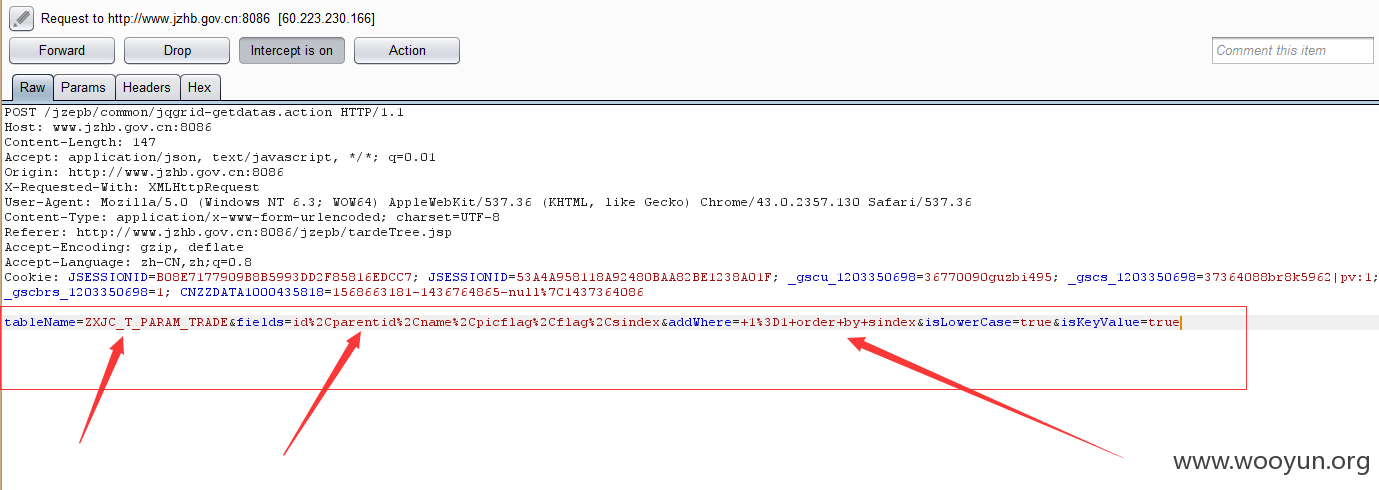Image resolution: width=1379 pixels, height=490 pixels.
Task: Click the Accept: application/json header line
Action: point(220,157)
